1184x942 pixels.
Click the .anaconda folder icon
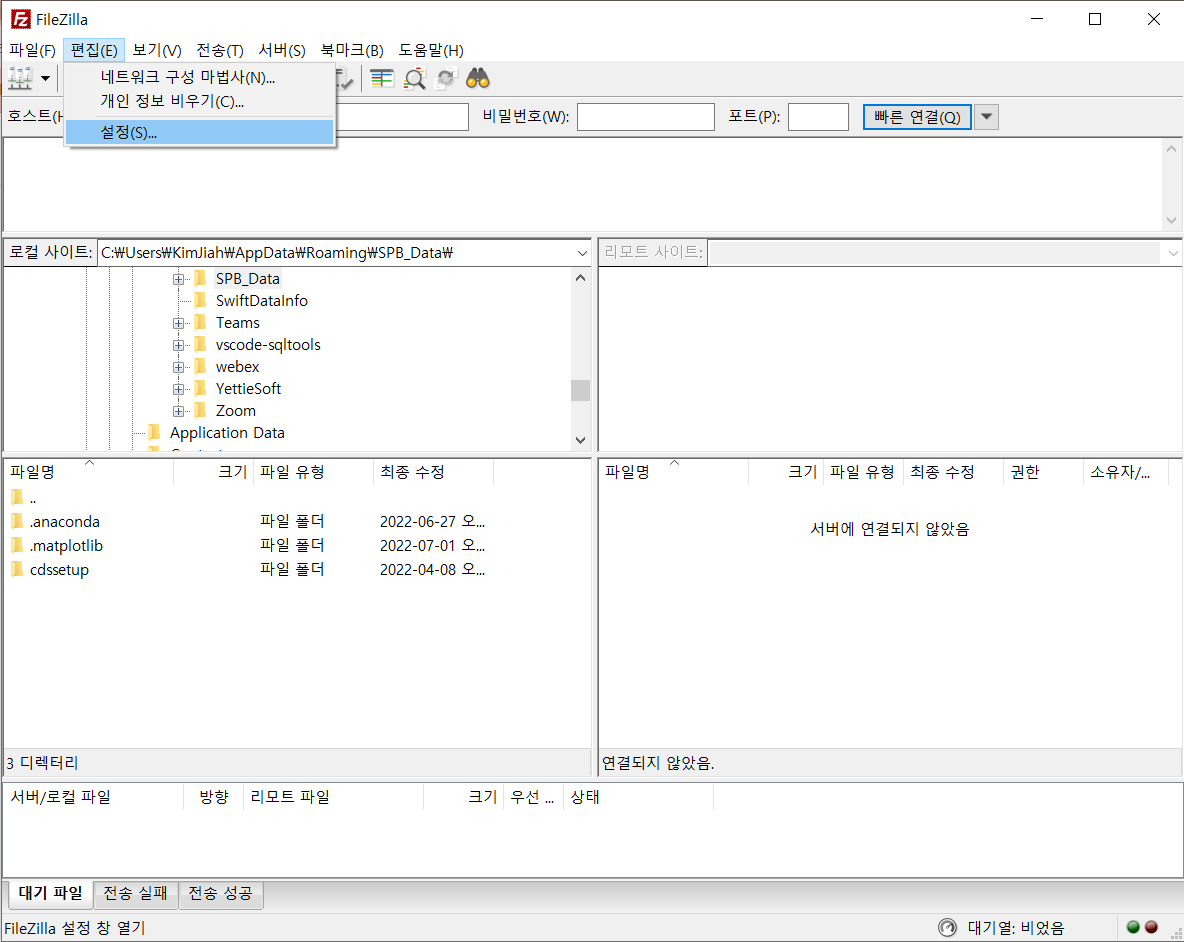(17, 521)
